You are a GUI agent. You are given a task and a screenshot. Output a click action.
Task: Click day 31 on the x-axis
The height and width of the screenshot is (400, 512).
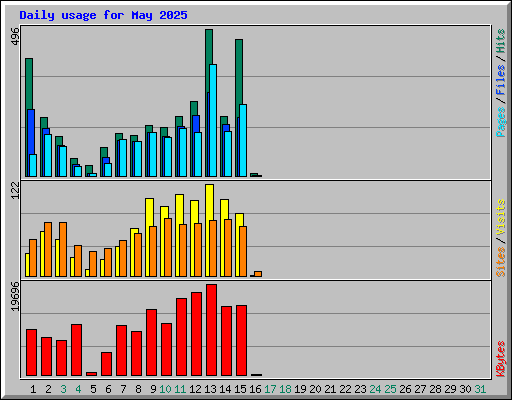(480, 389)
